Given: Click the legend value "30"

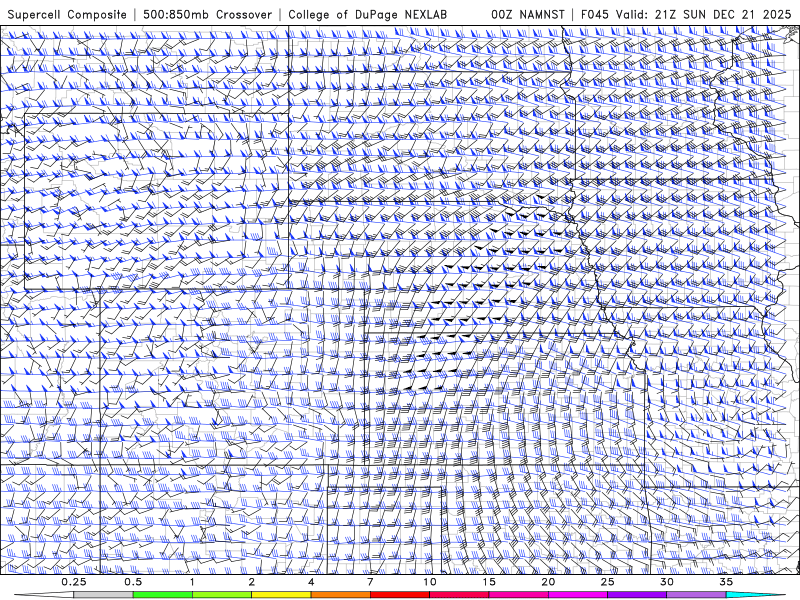Looking at the screenshot, I should (666, 582).
